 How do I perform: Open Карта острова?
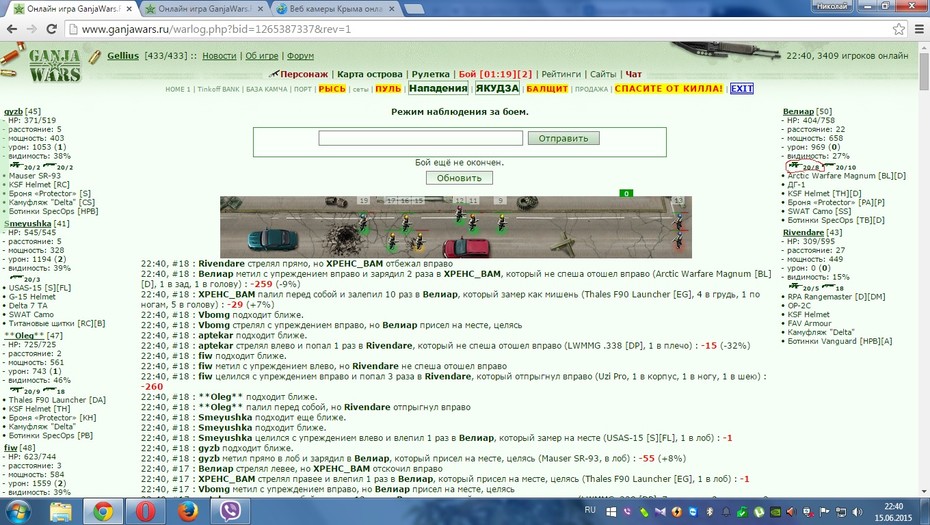370,74
